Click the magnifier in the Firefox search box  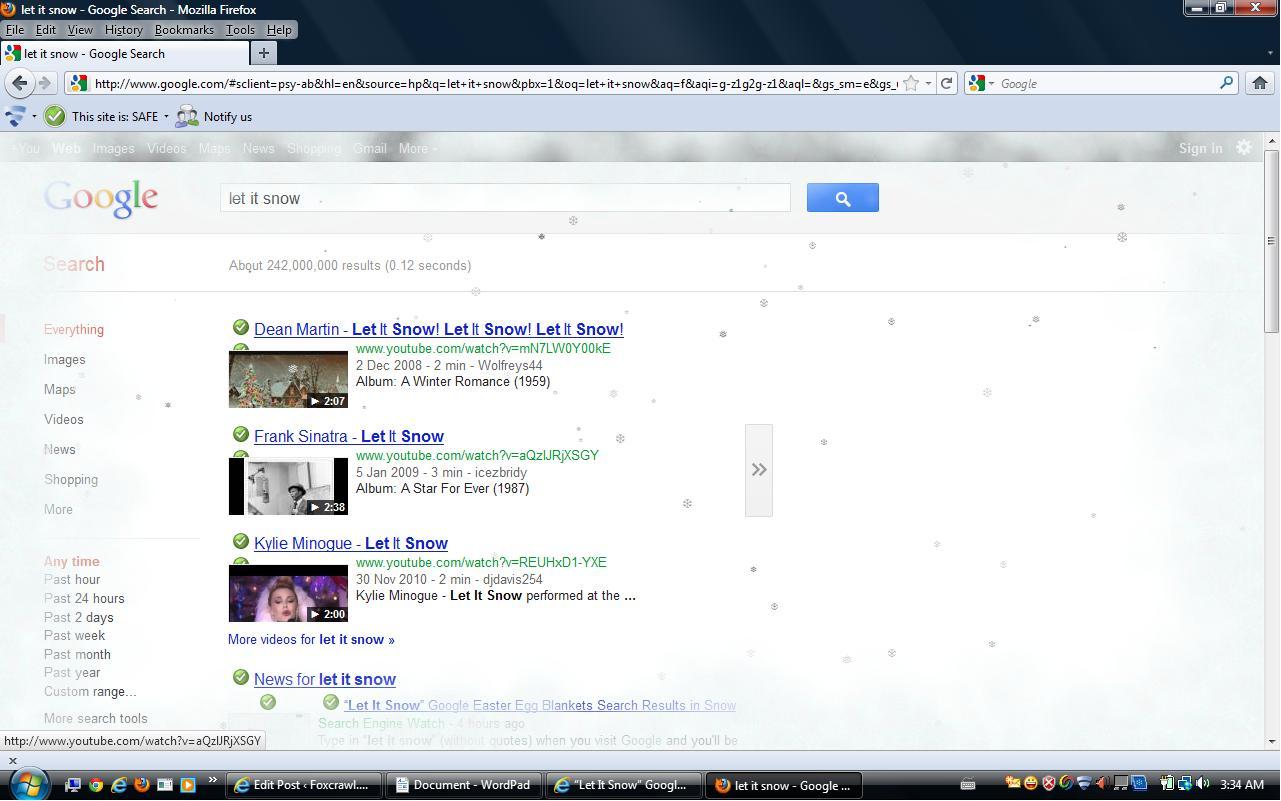click(x=1226, y=83)
